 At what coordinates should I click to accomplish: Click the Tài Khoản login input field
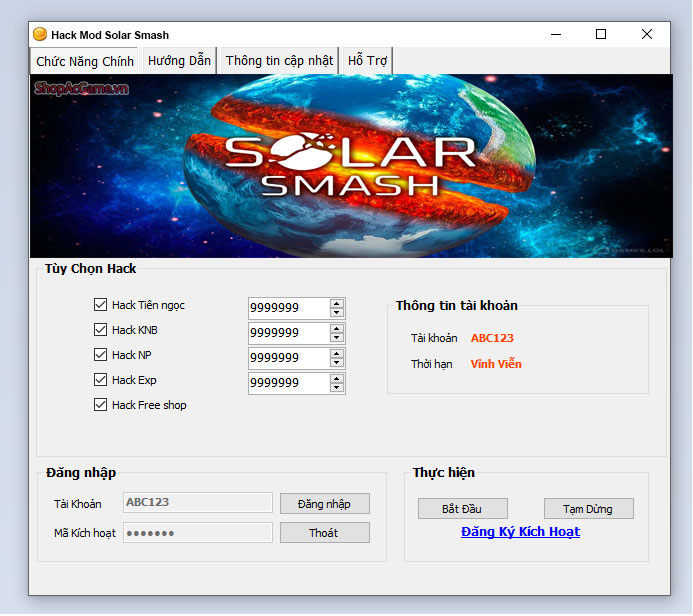pyautogui.click(x=198, y=502)
